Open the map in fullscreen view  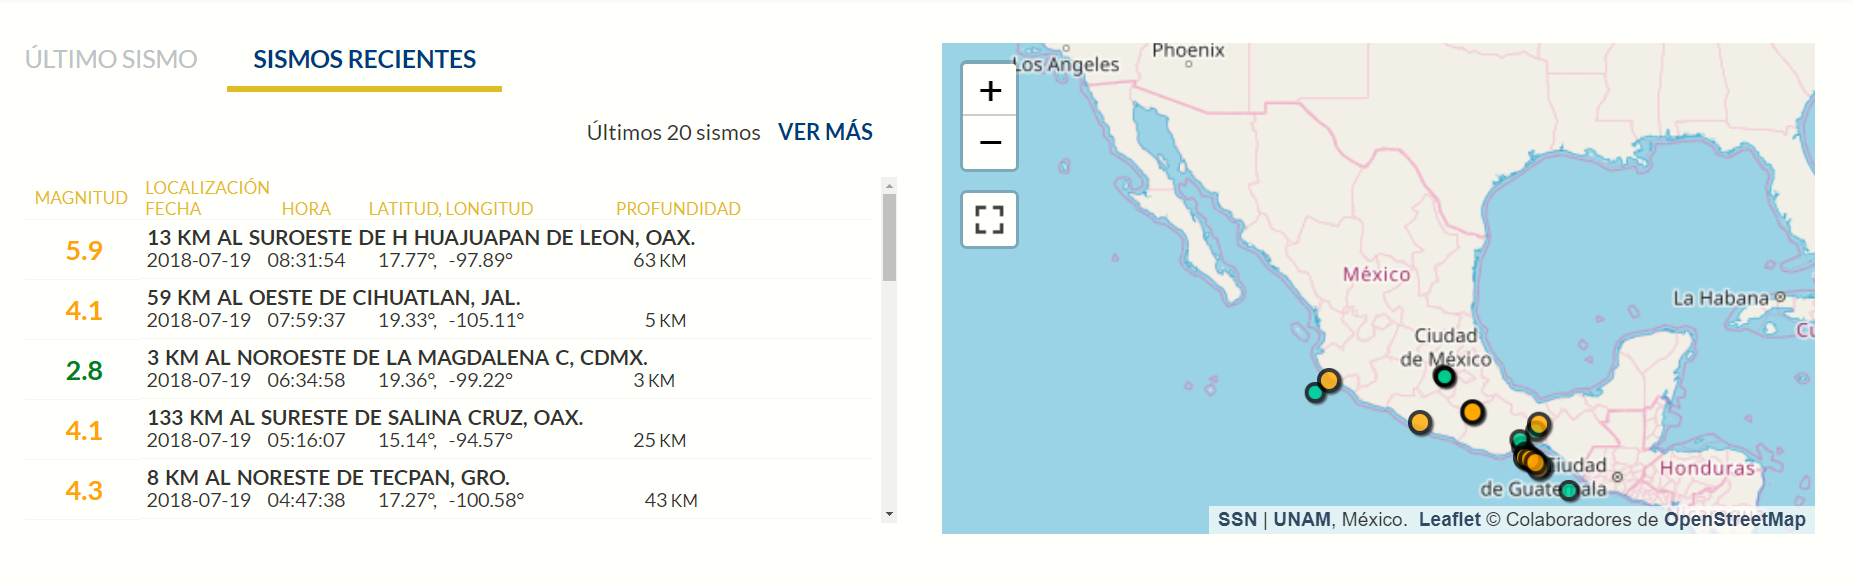[990, 219]
